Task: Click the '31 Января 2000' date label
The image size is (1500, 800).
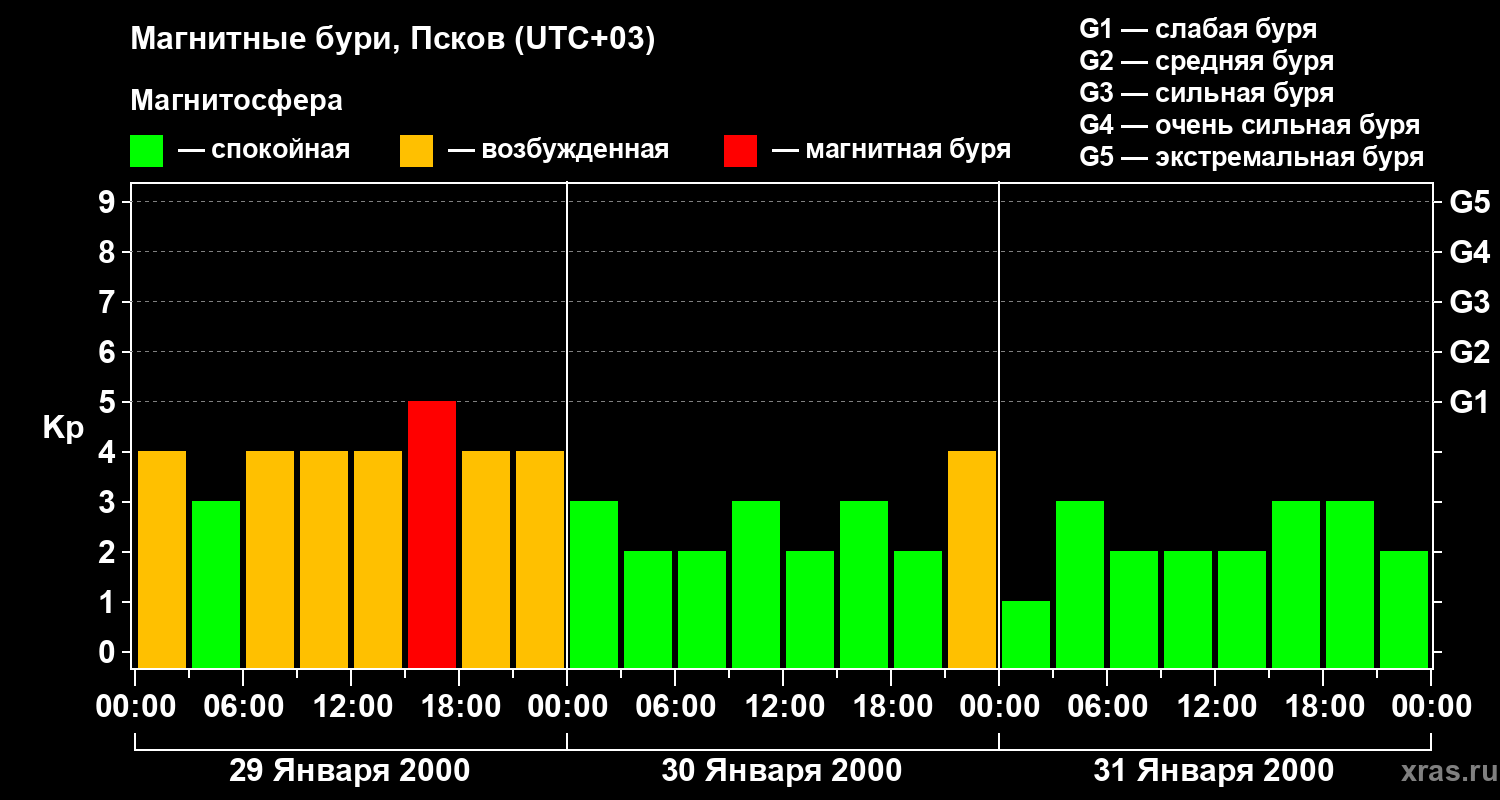Action: point(1214,771)
